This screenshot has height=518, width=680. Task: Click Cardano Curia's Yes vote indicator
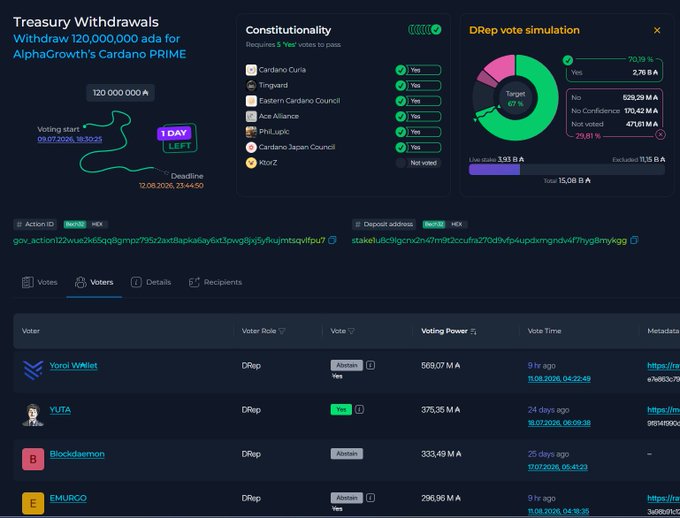[418, 70]
